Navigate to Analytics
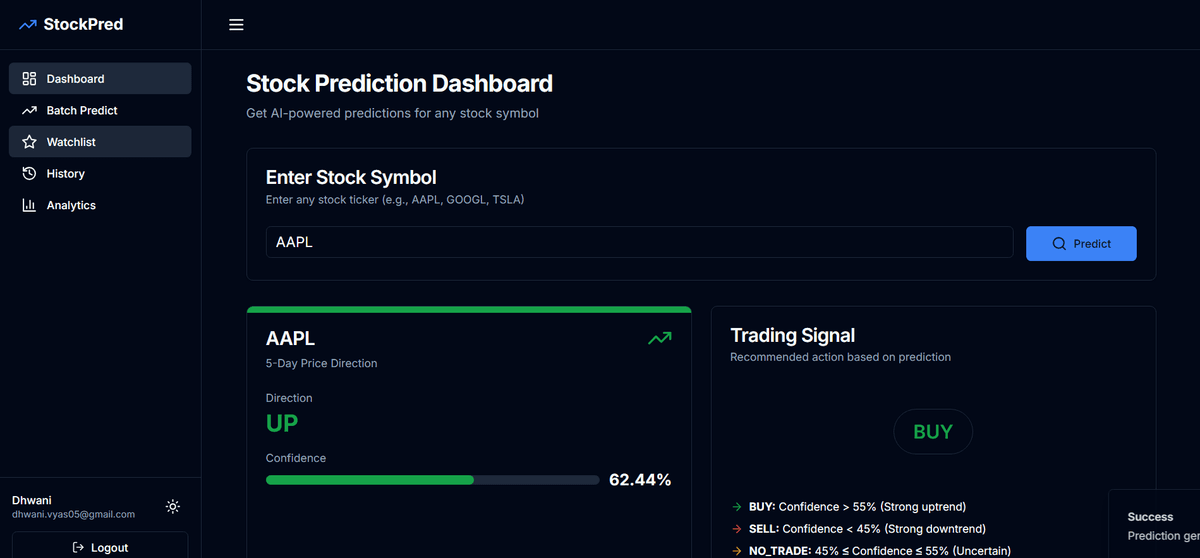1200x558 pixels. pyautogui.click(x=71, y=205)
